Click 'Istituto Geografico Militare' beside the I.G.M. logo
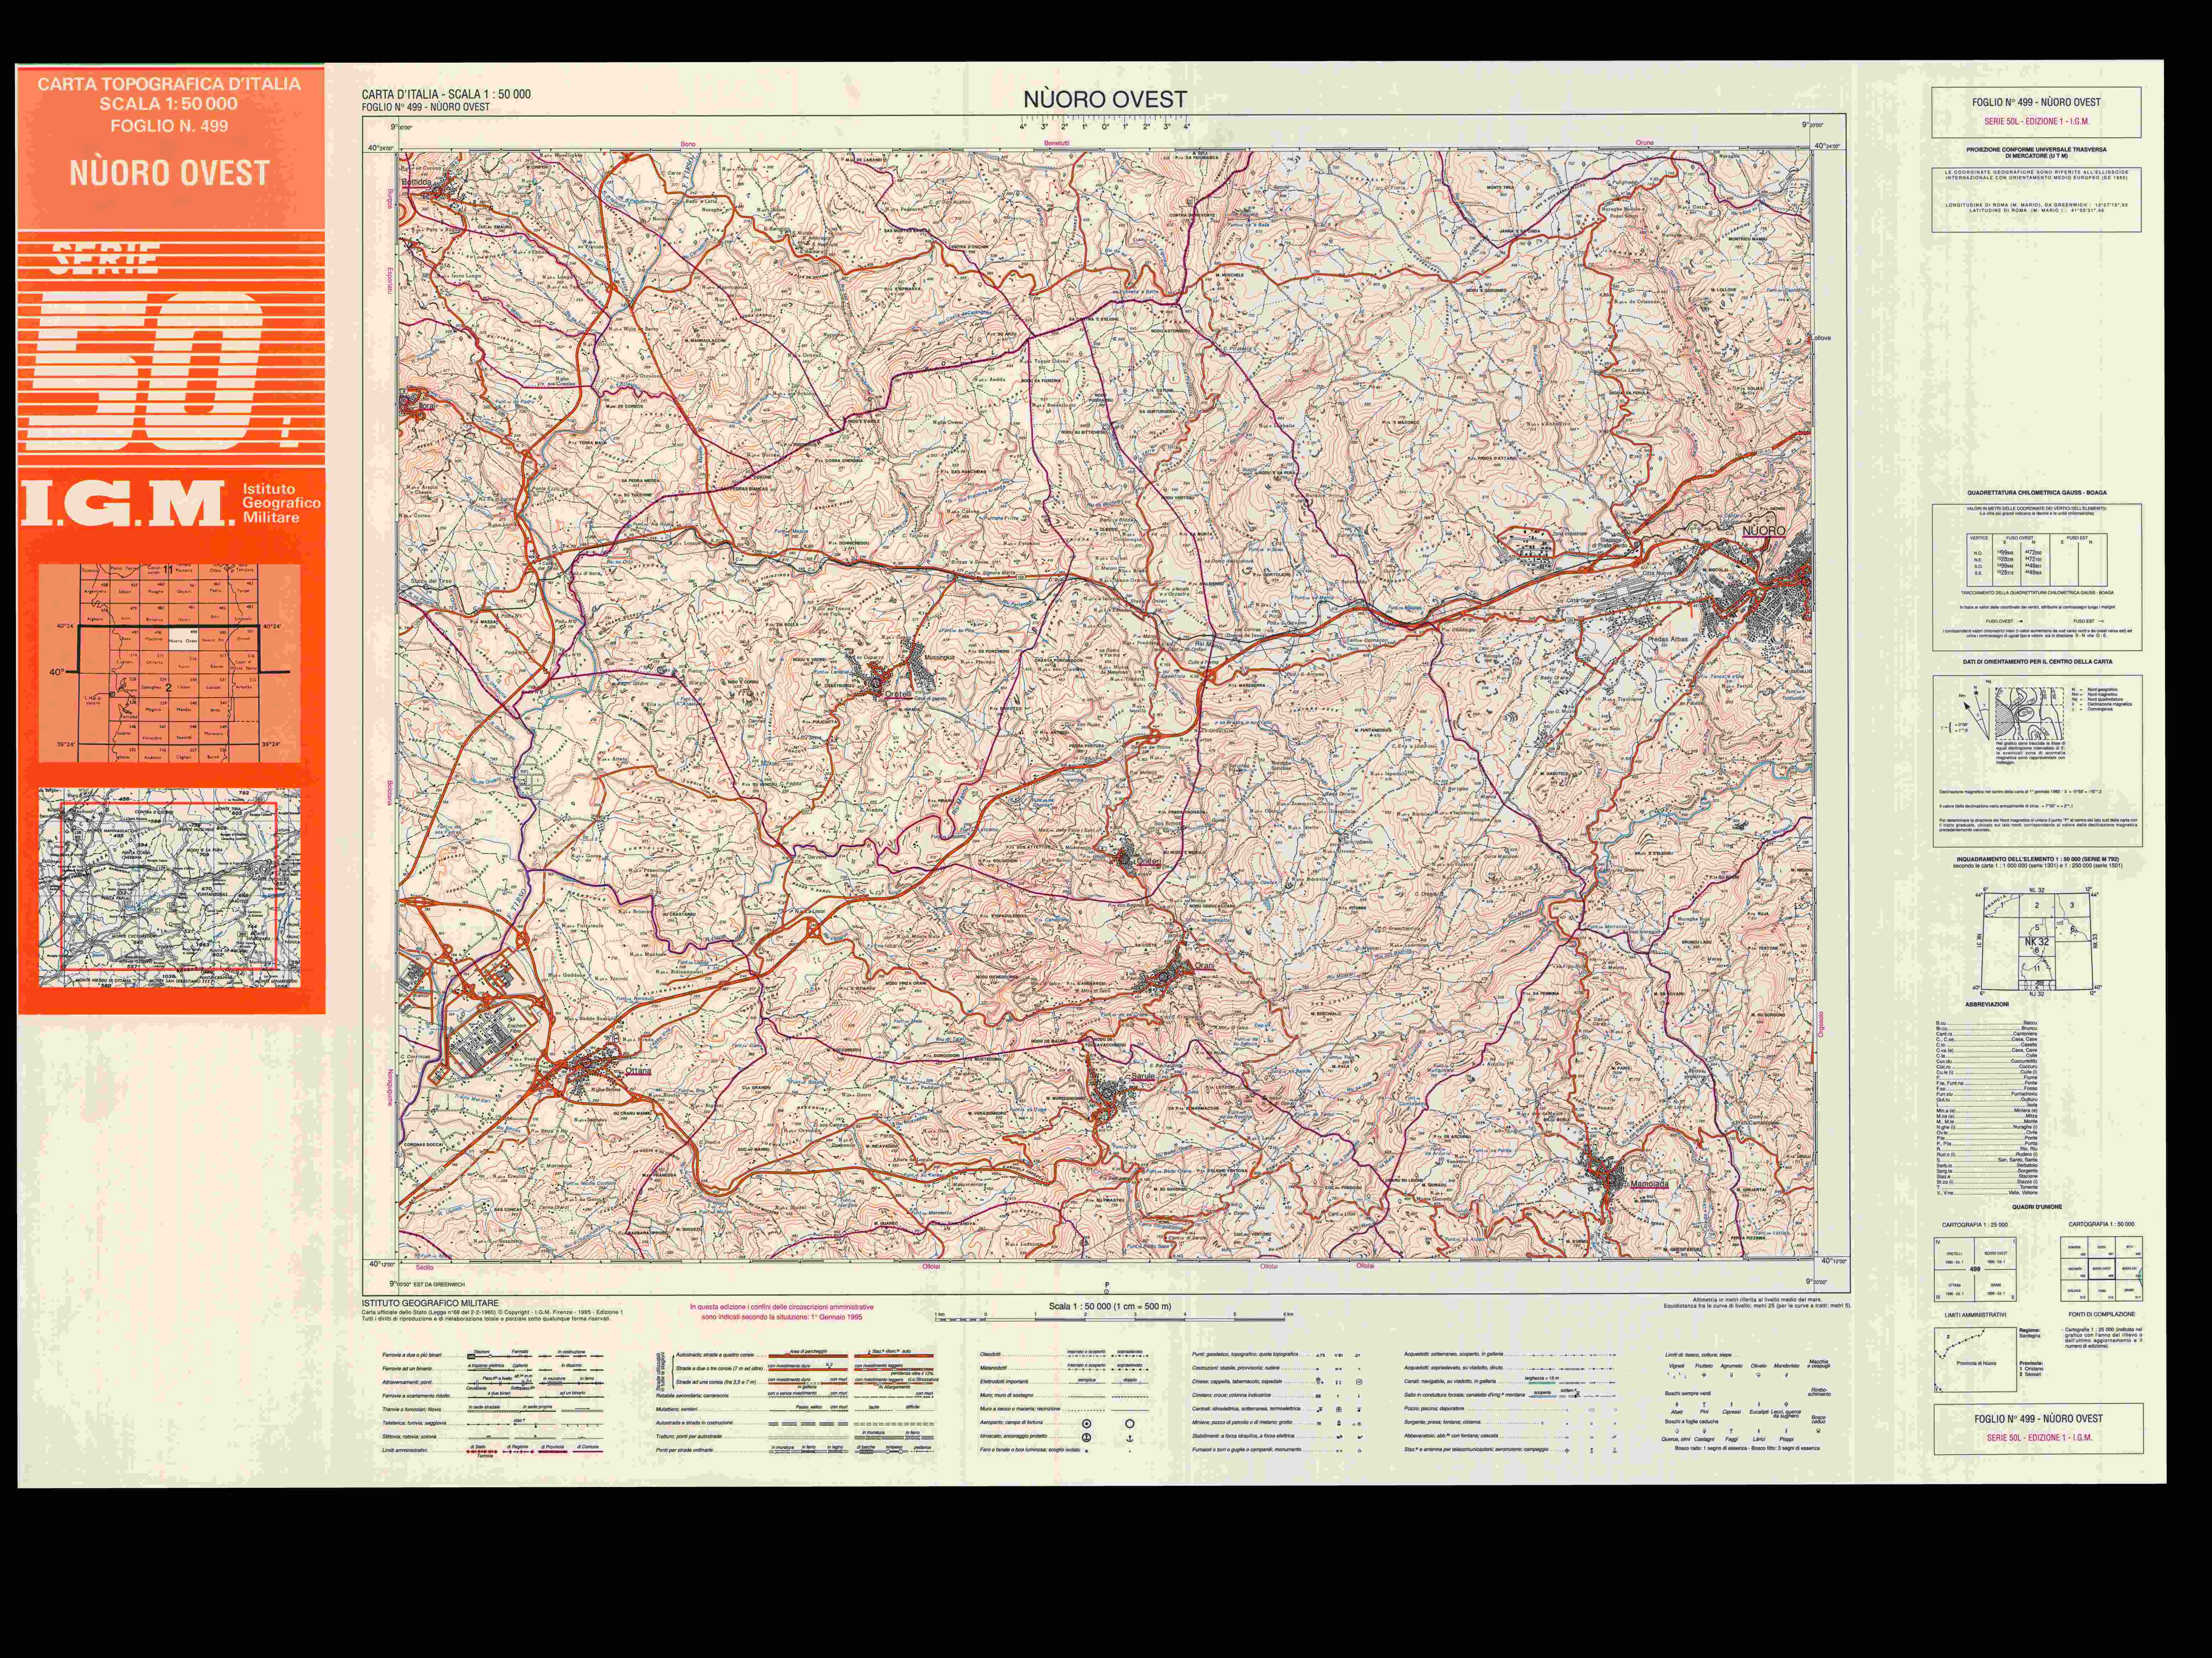 click(x=281, y=503)
